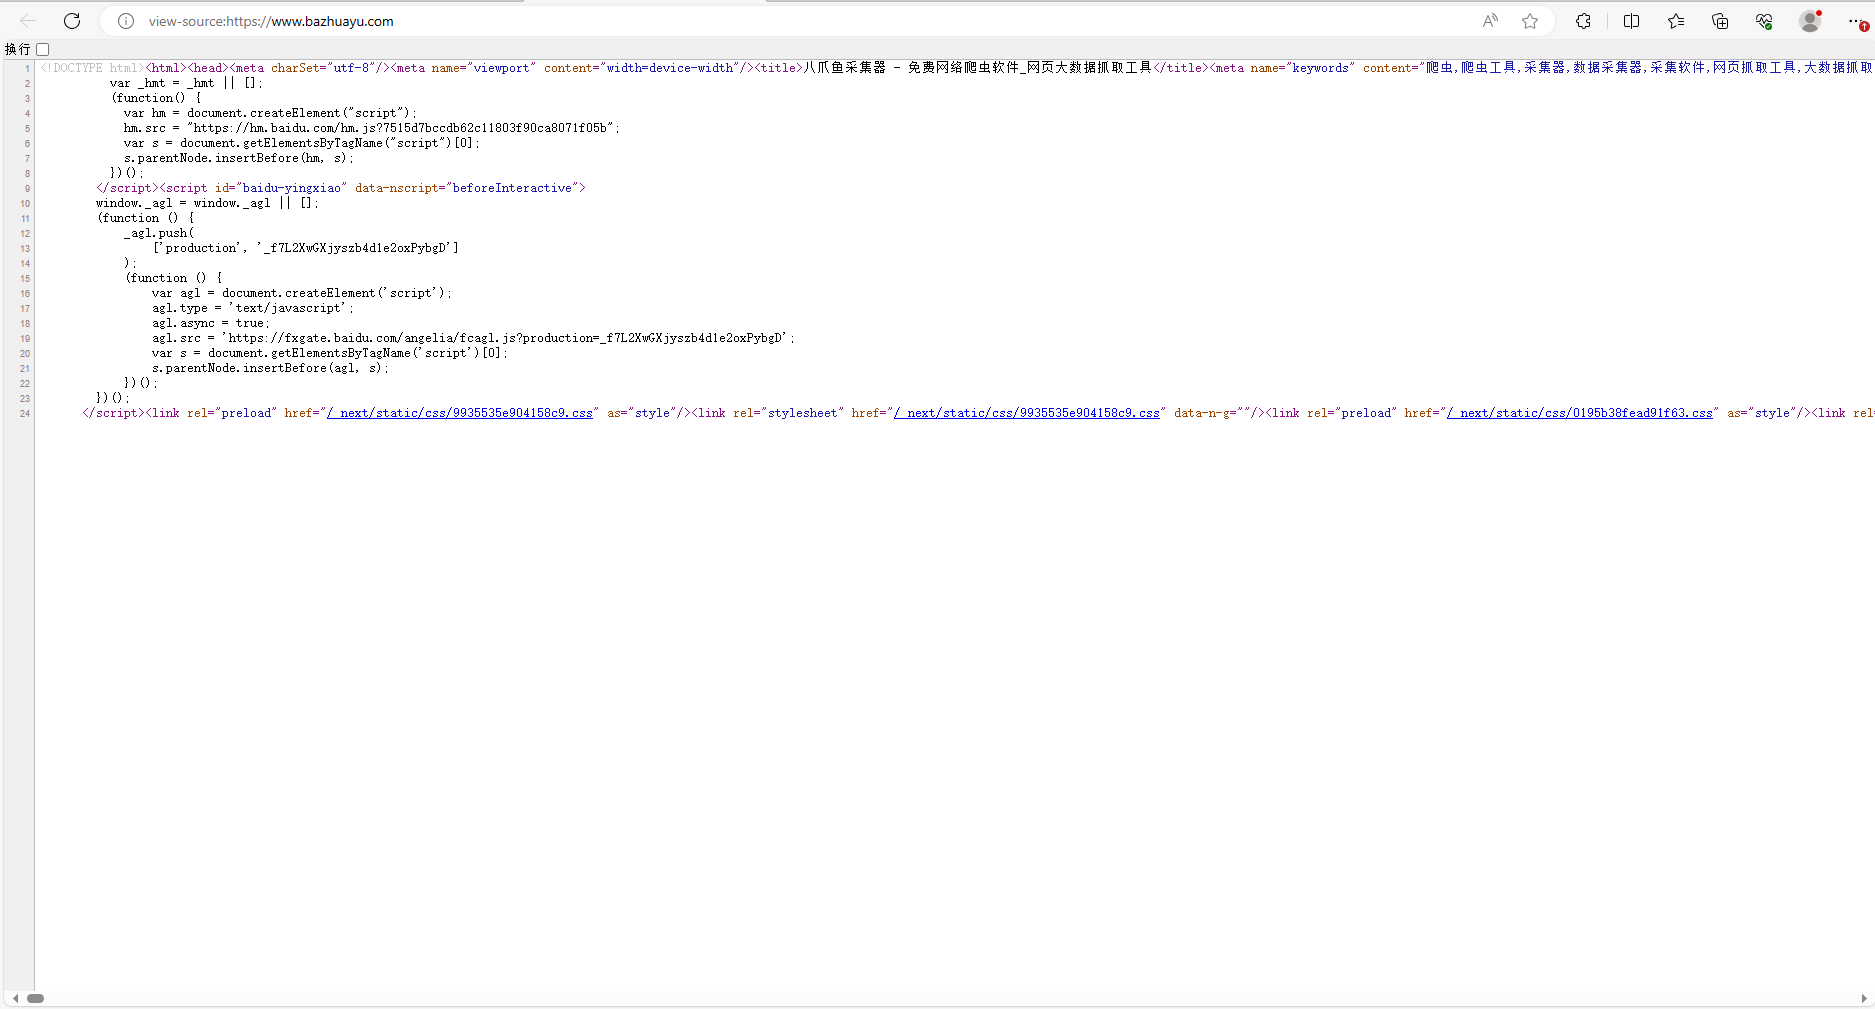This screenshot has width=1875, height=1009.
Task: Open first 9935535e904158c9.css preload link
Action: click(x=460, y=413)
